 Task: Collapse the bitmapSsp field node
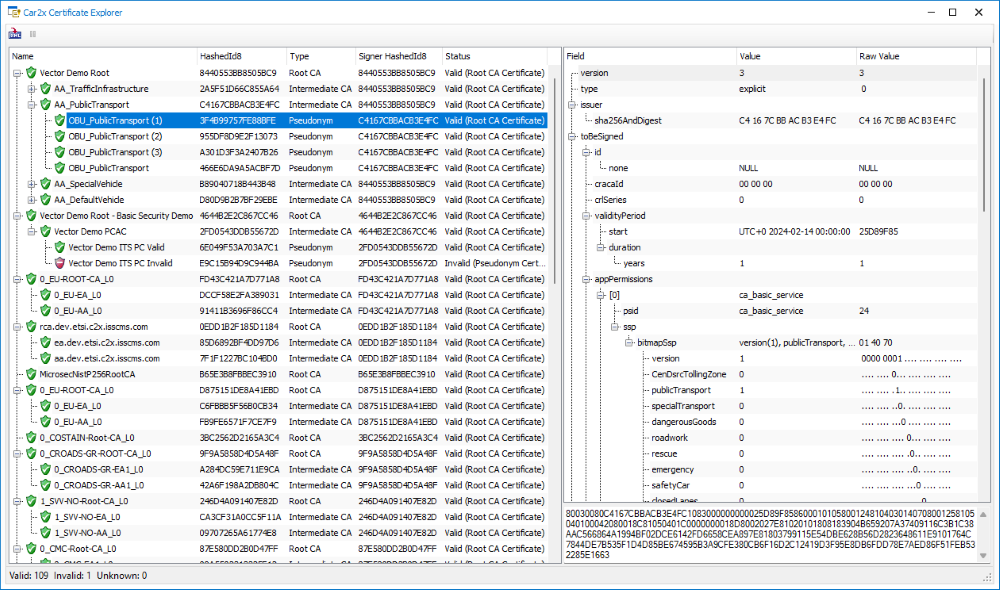click(629, 343)
